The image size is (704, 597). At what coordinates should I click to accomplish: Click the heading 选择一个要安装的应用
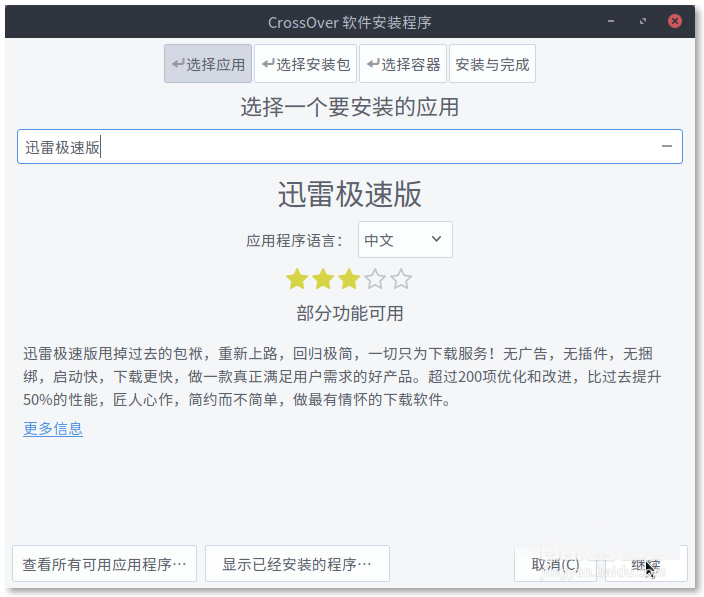tap(350, 107)
